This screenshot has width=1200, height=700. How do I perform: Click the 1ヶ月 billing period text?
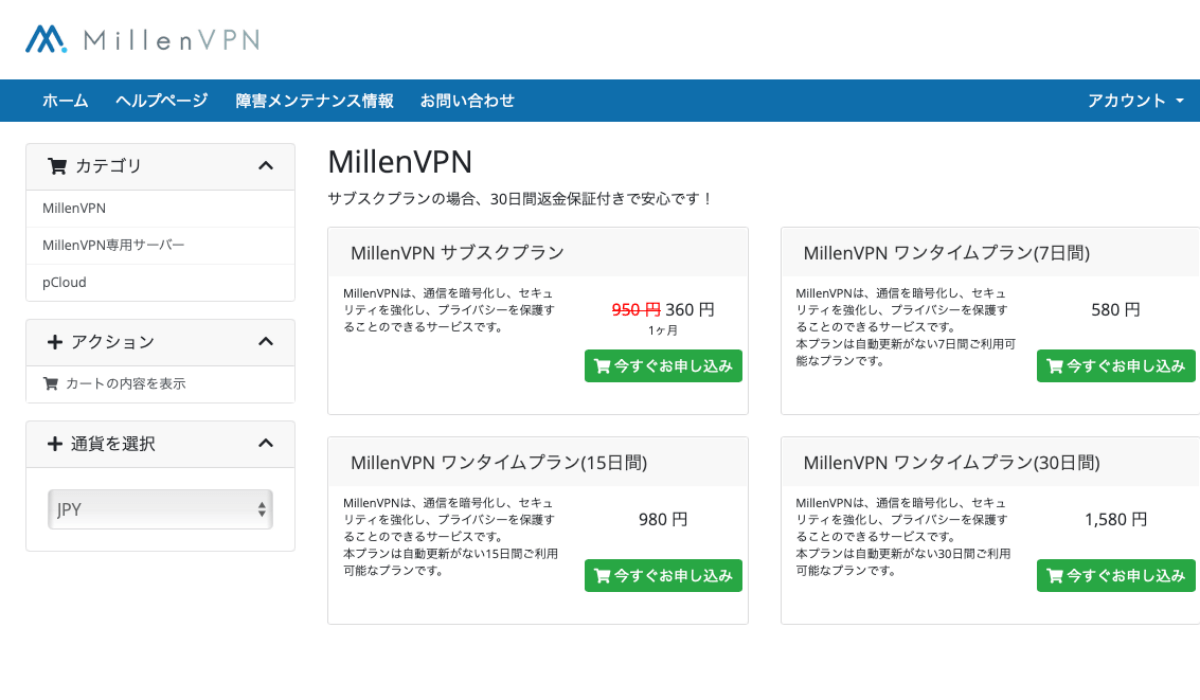coord(663,330)
